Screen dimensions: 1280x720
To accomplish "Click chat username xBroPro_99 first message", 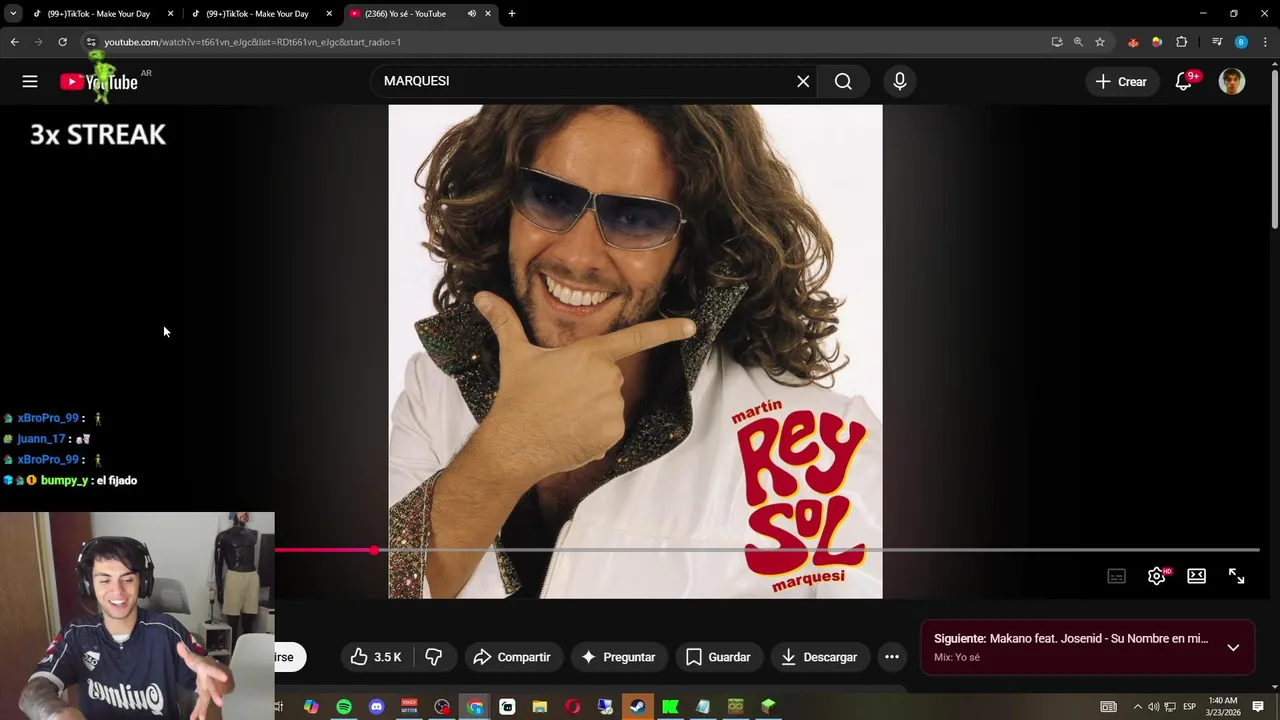I will pos(48,418).
